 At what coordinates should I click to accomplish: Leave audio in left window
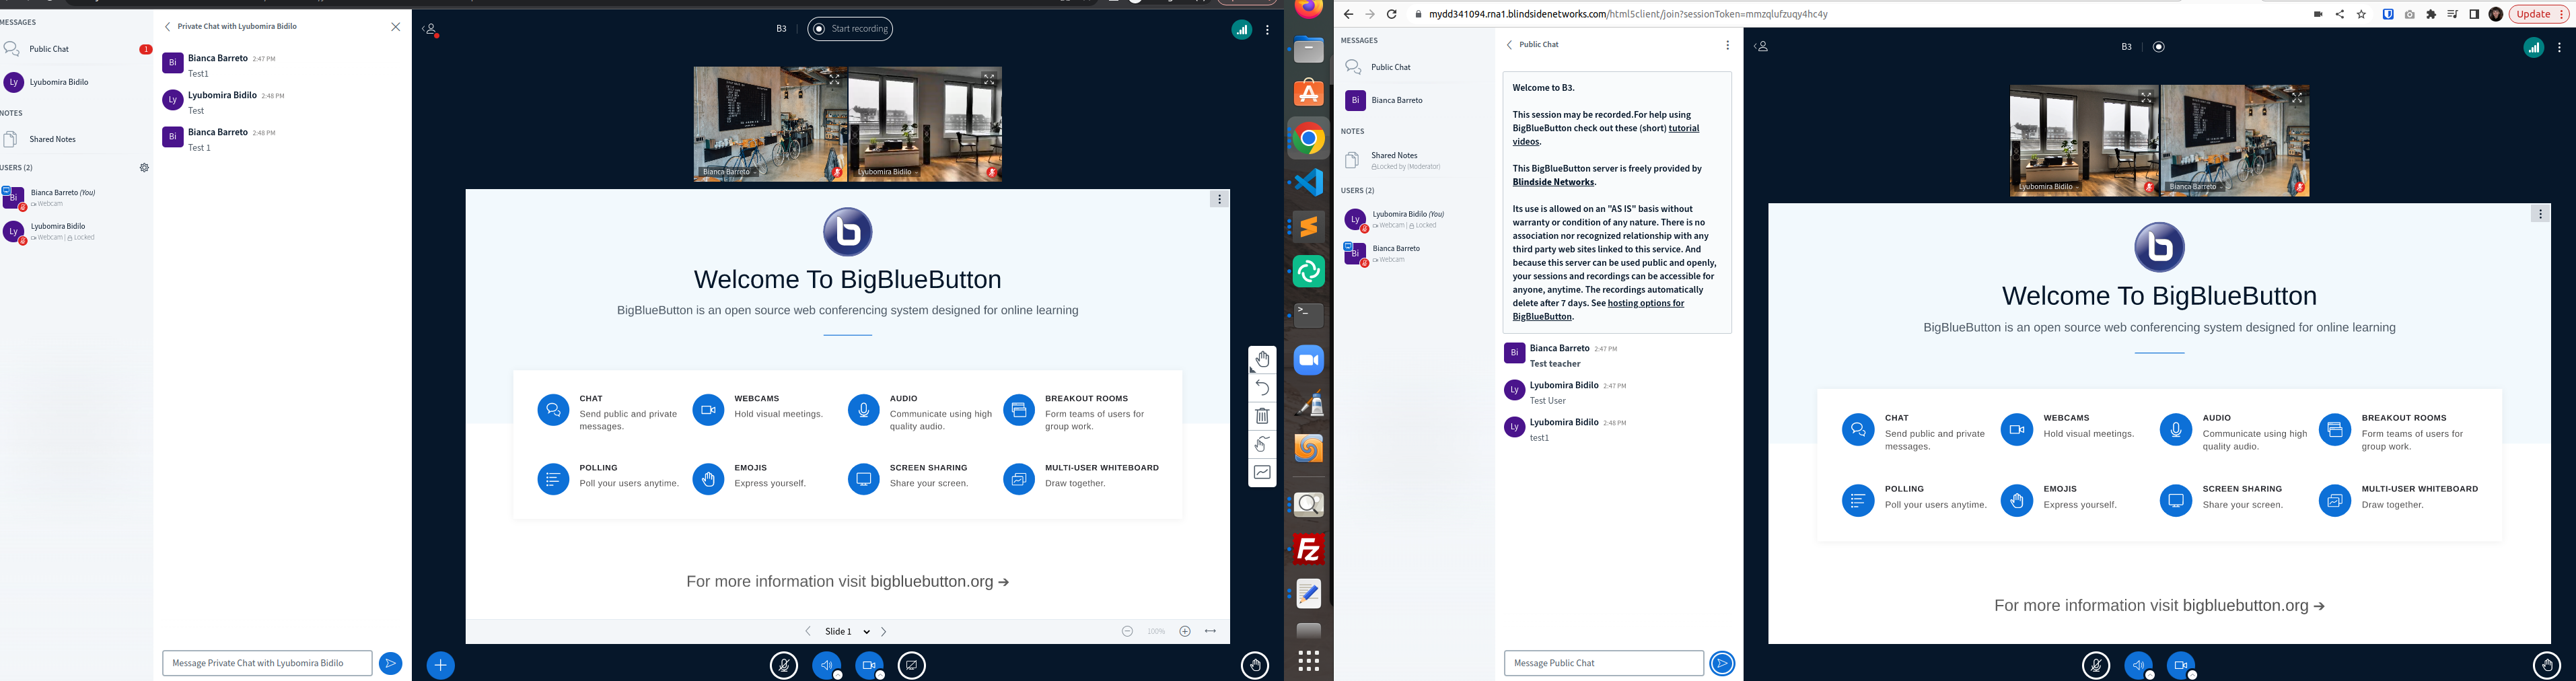click(827, 665)
